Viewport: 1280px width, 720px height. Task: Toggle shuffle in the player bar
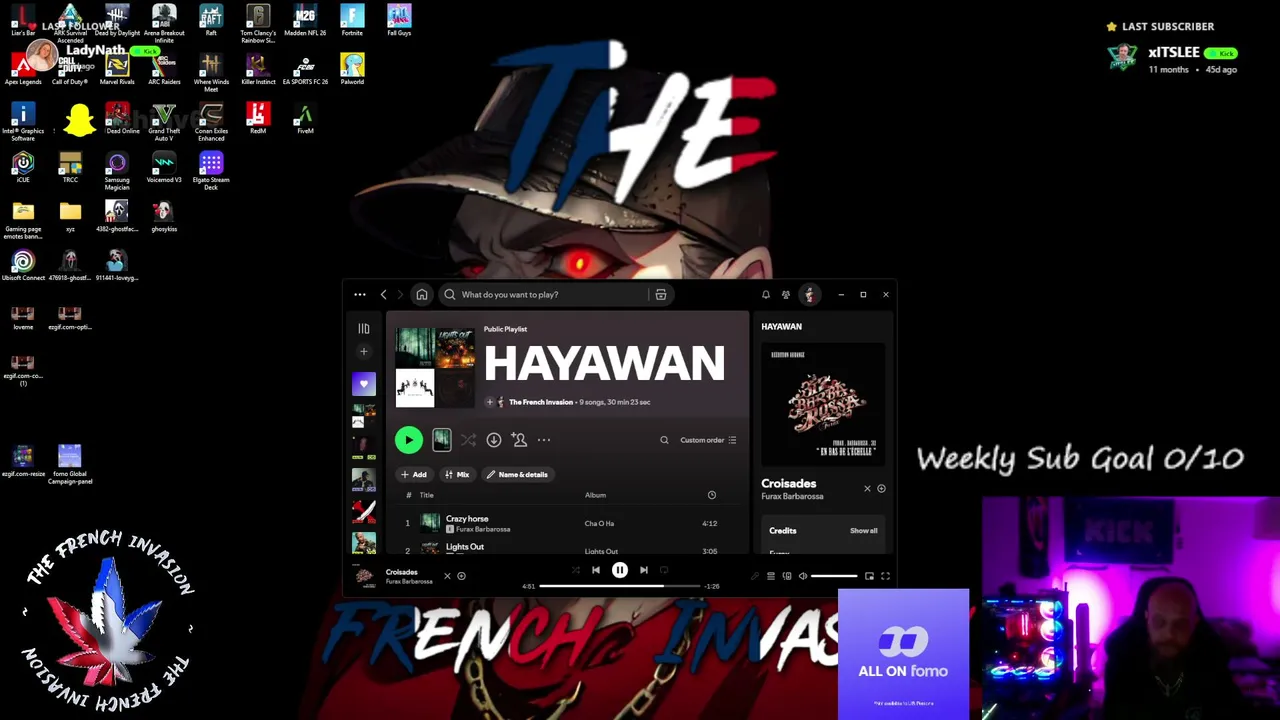575,570
